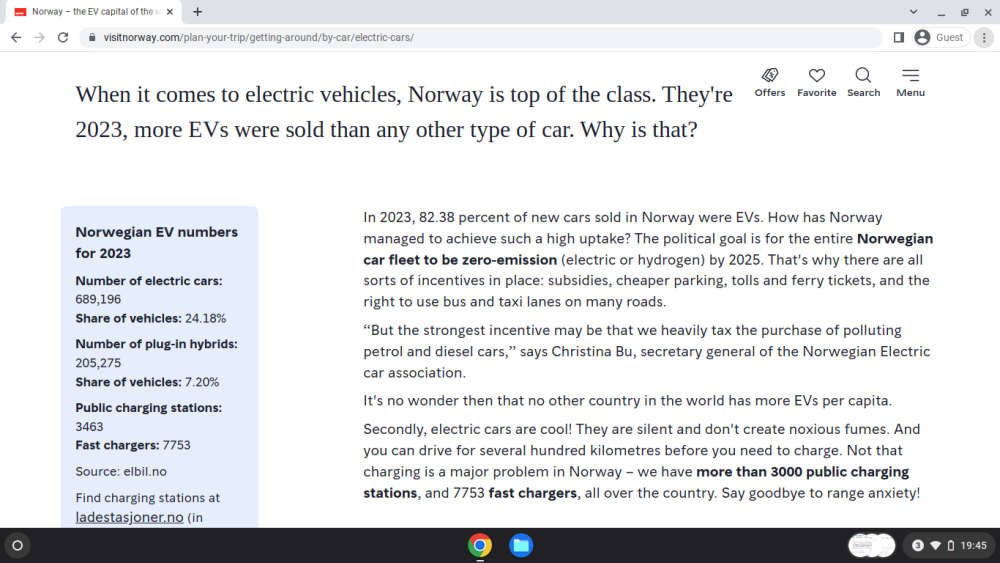Click the clock showing 19:45

[973, 545]
